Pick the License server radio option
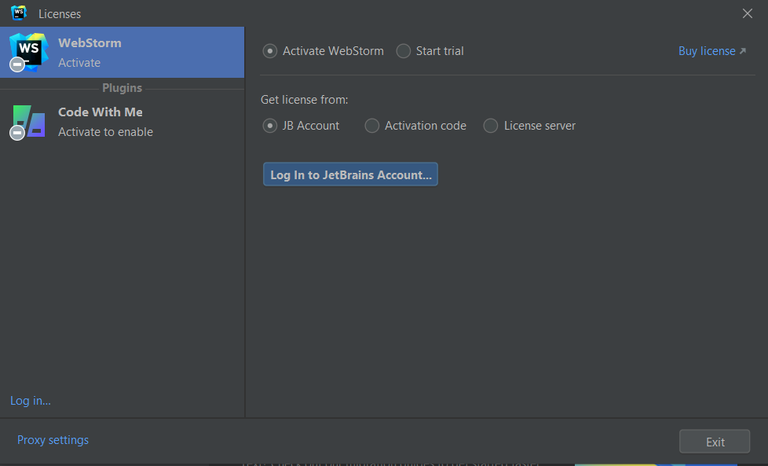 click(491, 126)
